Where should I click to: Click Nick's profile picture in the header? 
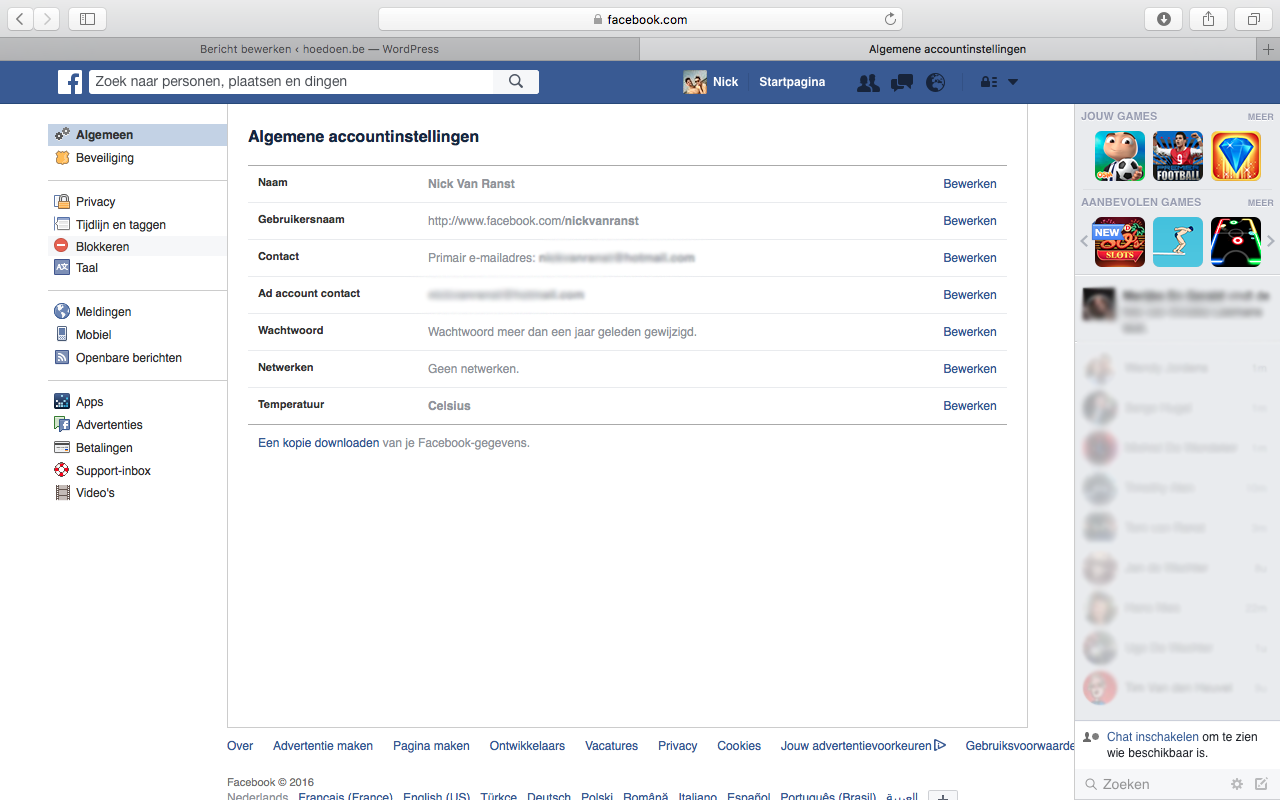[695, 82]
